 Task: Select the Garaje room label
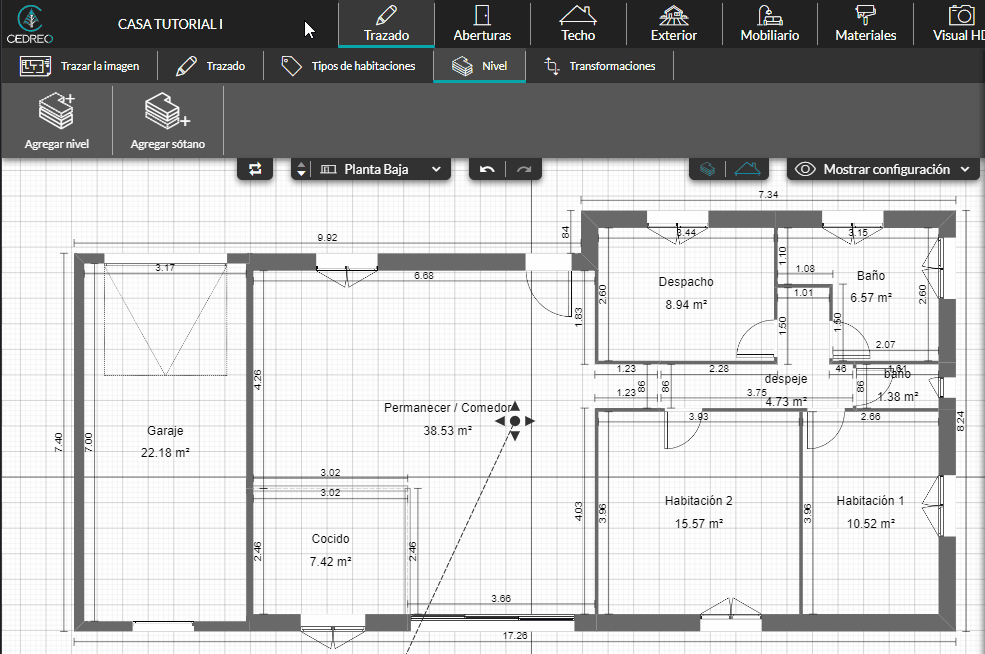tap(165, 430)
